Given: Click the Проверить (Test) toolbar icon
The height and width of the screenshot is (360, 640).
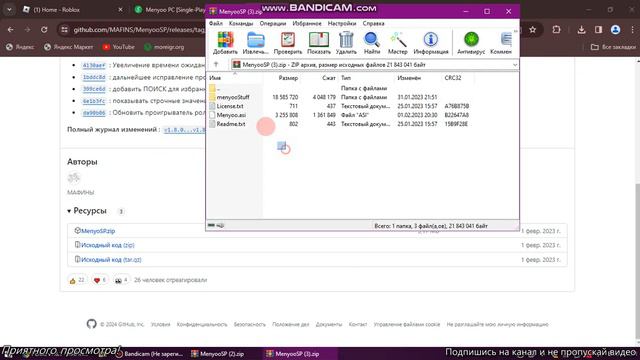Looking at the screenshot, I should point(288,43).
